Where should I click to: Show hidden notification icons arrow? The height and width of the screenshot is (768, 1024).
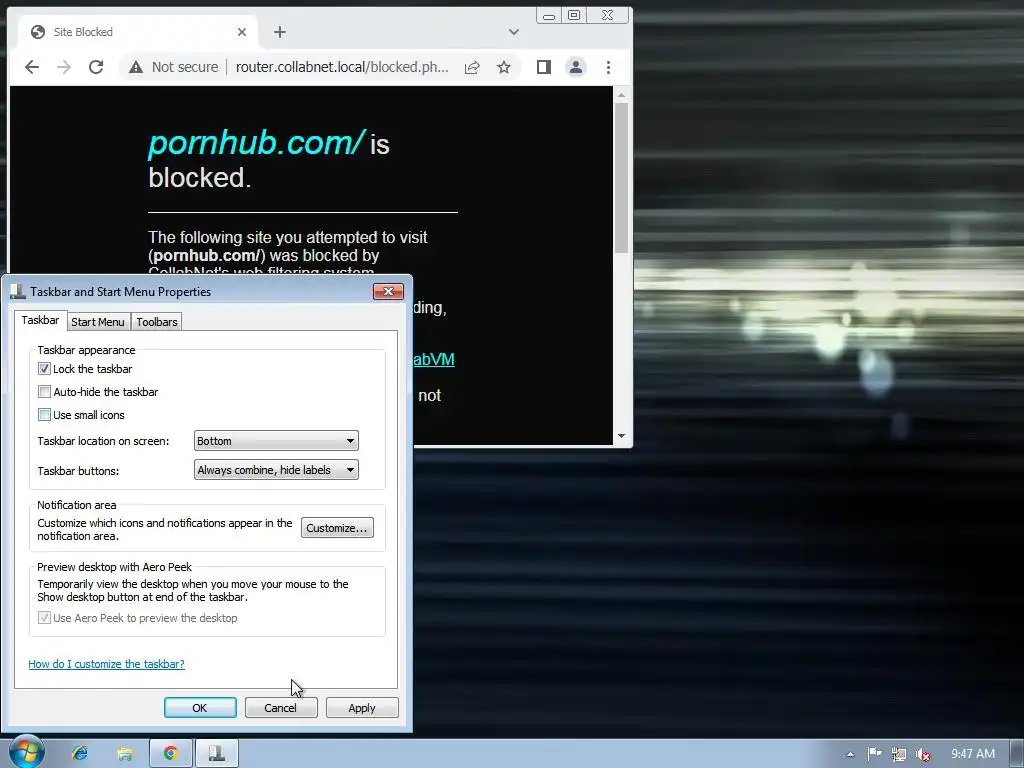pos(850,754)
